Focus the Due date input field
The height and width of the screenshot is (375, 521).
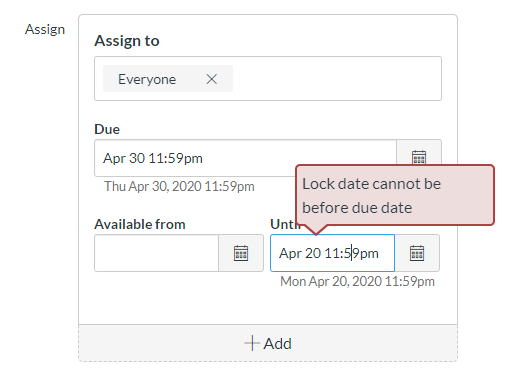click(195, 158)
